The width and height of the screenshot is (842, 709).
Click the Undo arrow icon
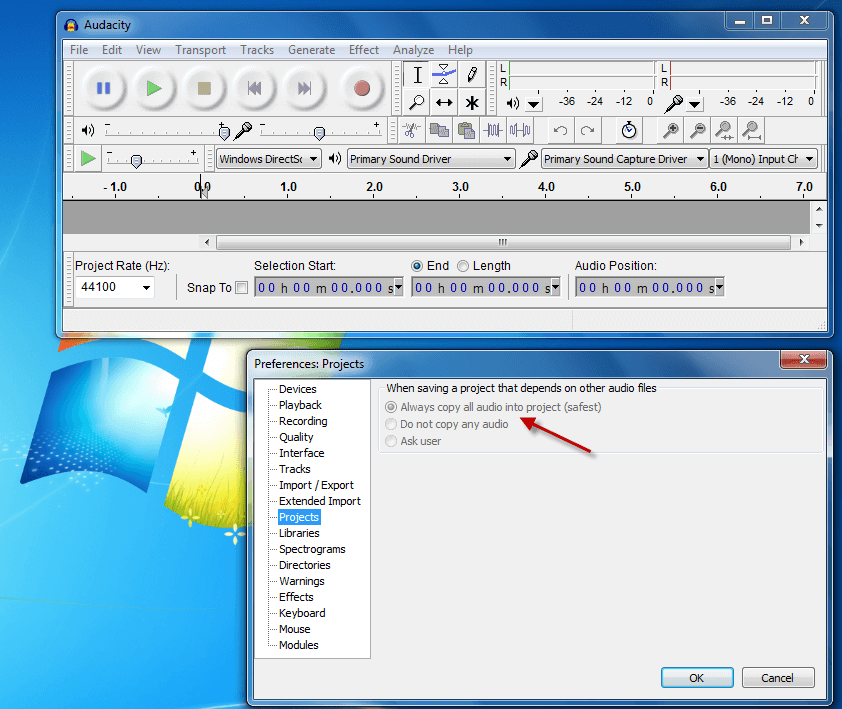(x=561, y=131)
